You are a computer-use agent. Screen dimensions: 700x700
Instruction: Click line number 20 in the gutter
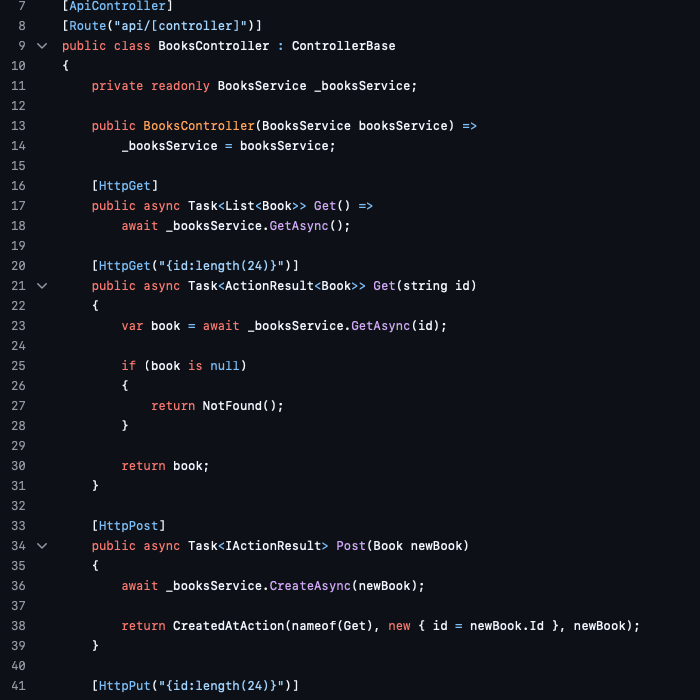(18, 266)
